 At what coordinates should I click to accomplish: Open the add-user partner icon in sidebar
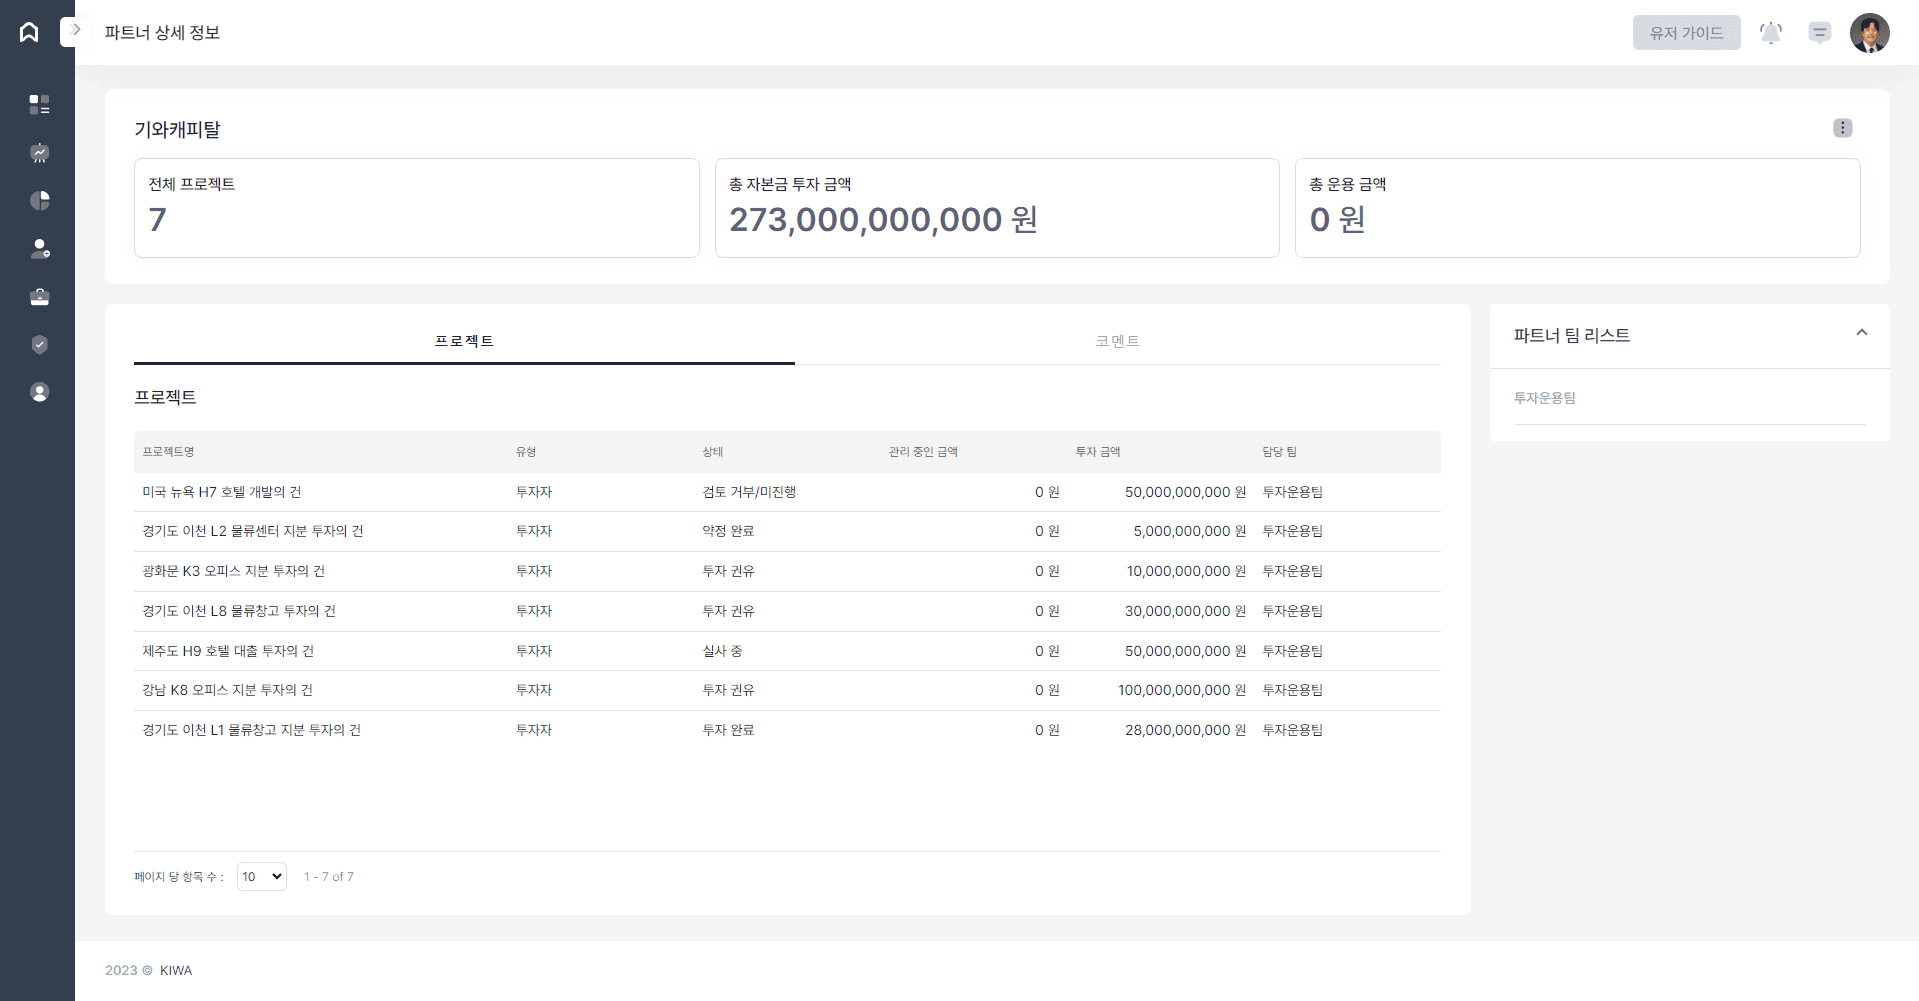tap(39, 249)
